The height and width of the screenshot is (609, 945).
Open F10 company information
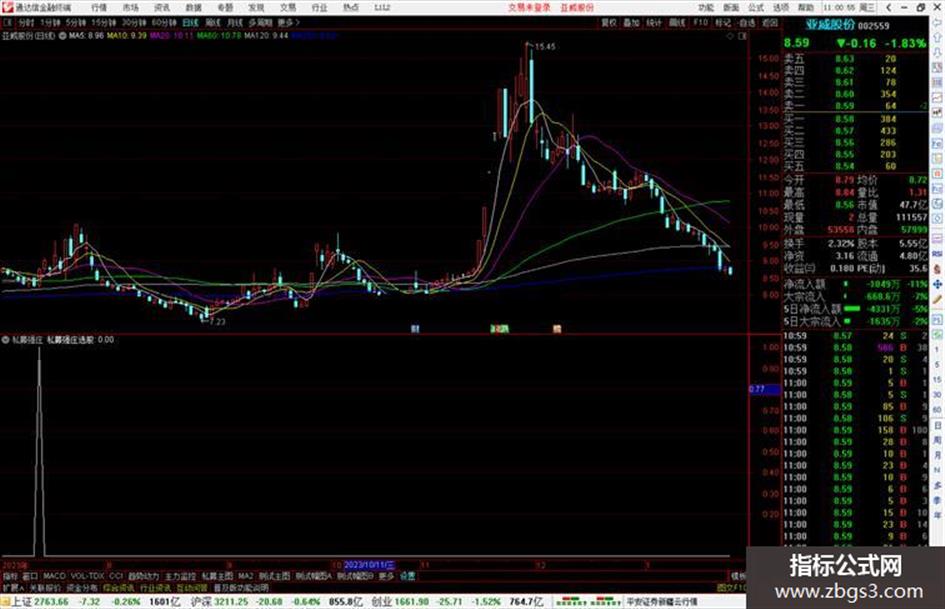click(x=700, y=22)
